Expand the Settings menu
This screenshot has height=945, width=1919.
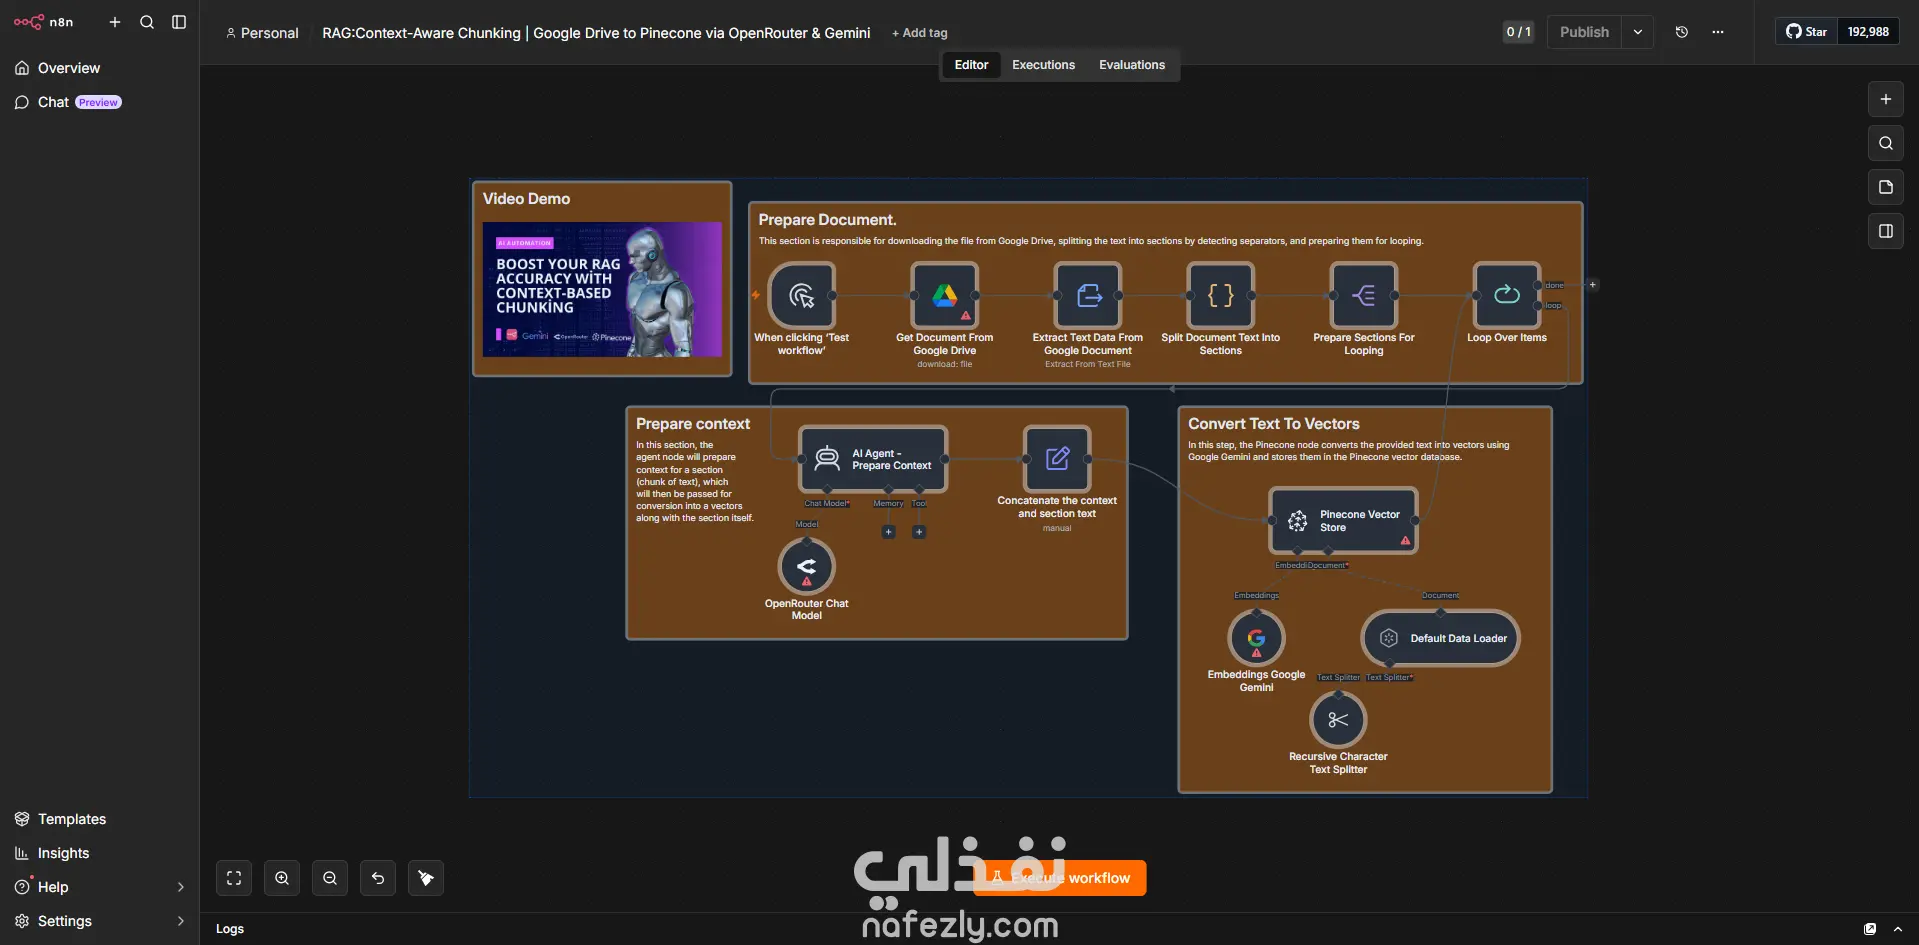(x=99, y=921)
